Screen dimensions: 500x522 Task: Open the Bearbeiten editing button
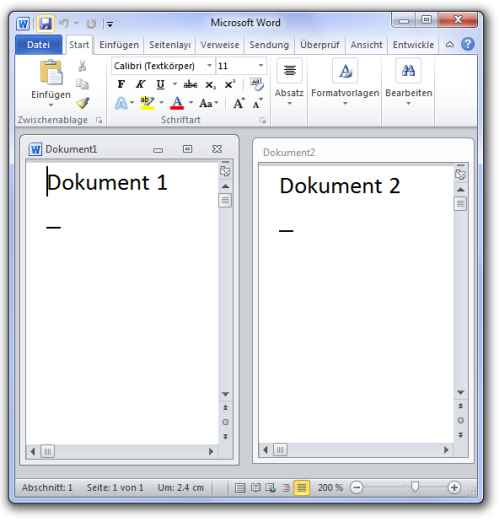pos(409,83)
